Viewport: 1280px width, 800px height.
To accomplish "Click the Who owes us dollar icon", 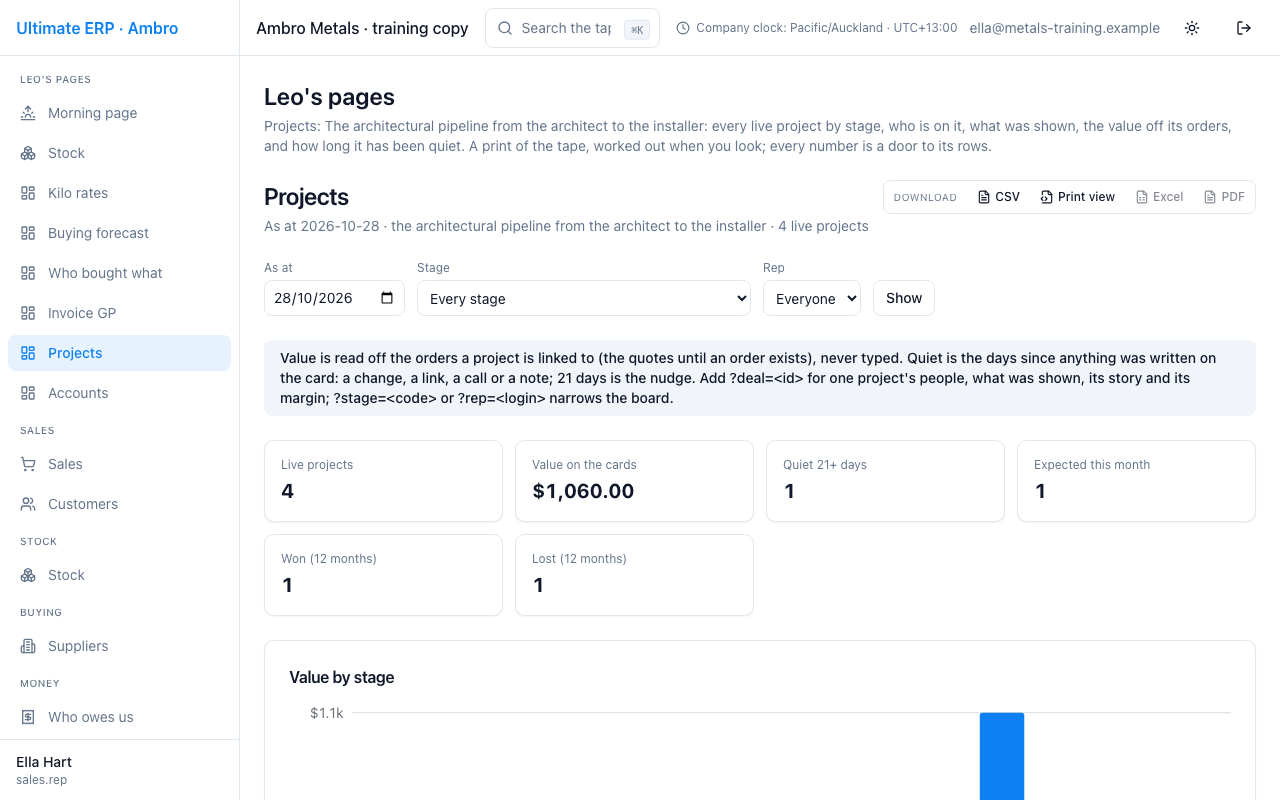I will coord(28,717).
